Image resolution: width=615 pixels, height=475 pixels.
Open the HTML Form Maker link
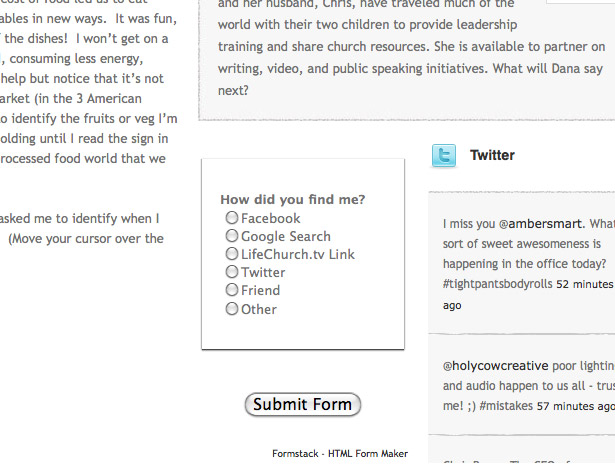[x=368, y=454]
